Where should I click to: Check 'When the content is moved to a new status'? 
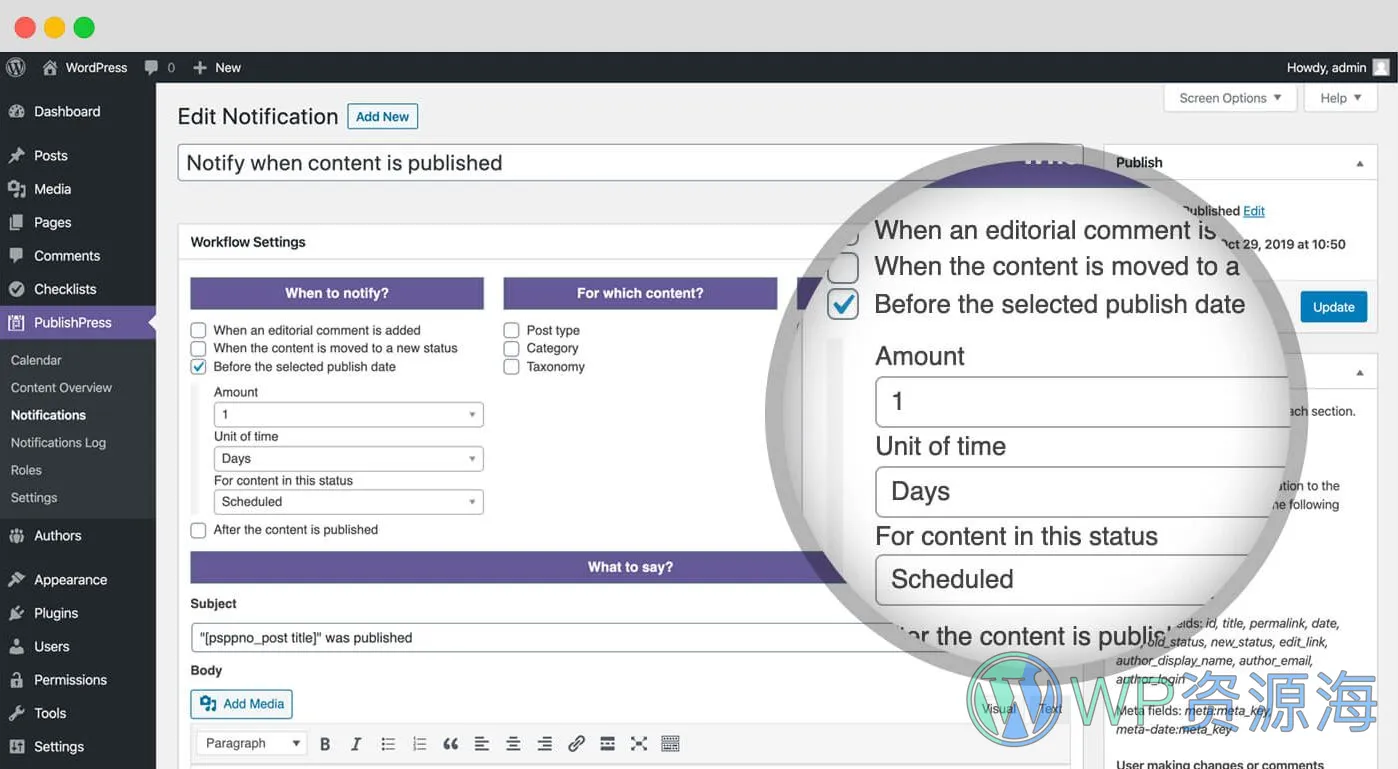pyautogui.click(x=198, y=348)
